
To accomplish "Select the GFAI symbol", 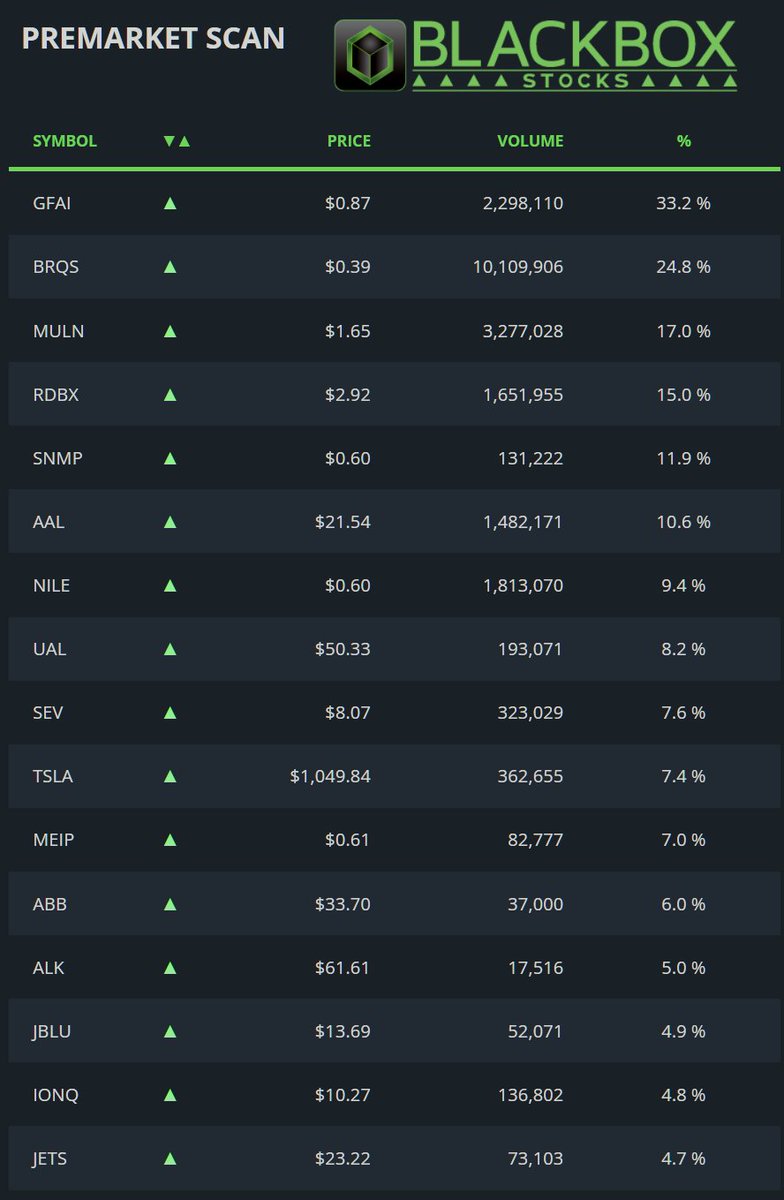I will pos(52,203).
